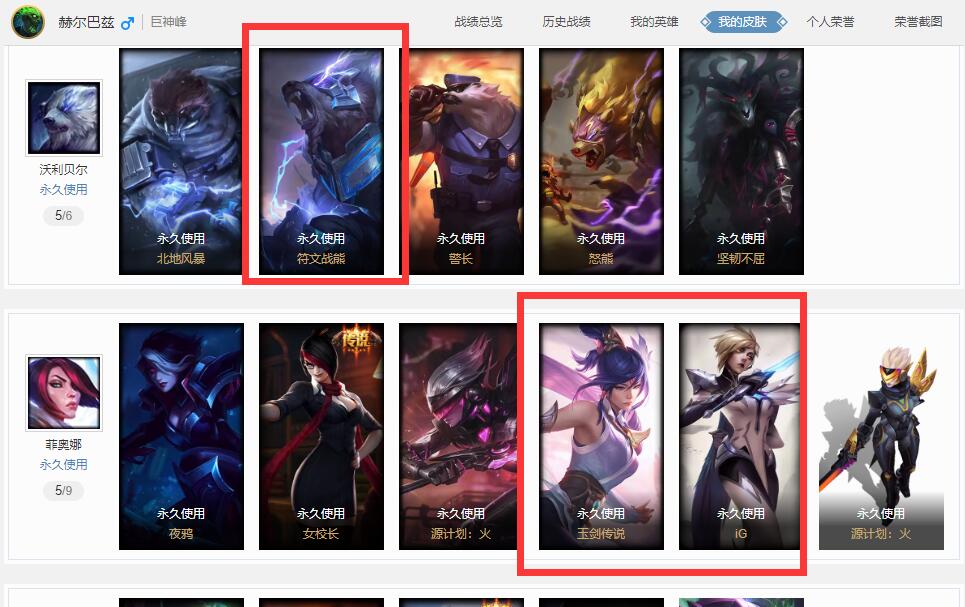The height and width of the screenshot is (607, 965).
Task: Select the 符文战熊 skin thumbnail
Action: point(321,161)
